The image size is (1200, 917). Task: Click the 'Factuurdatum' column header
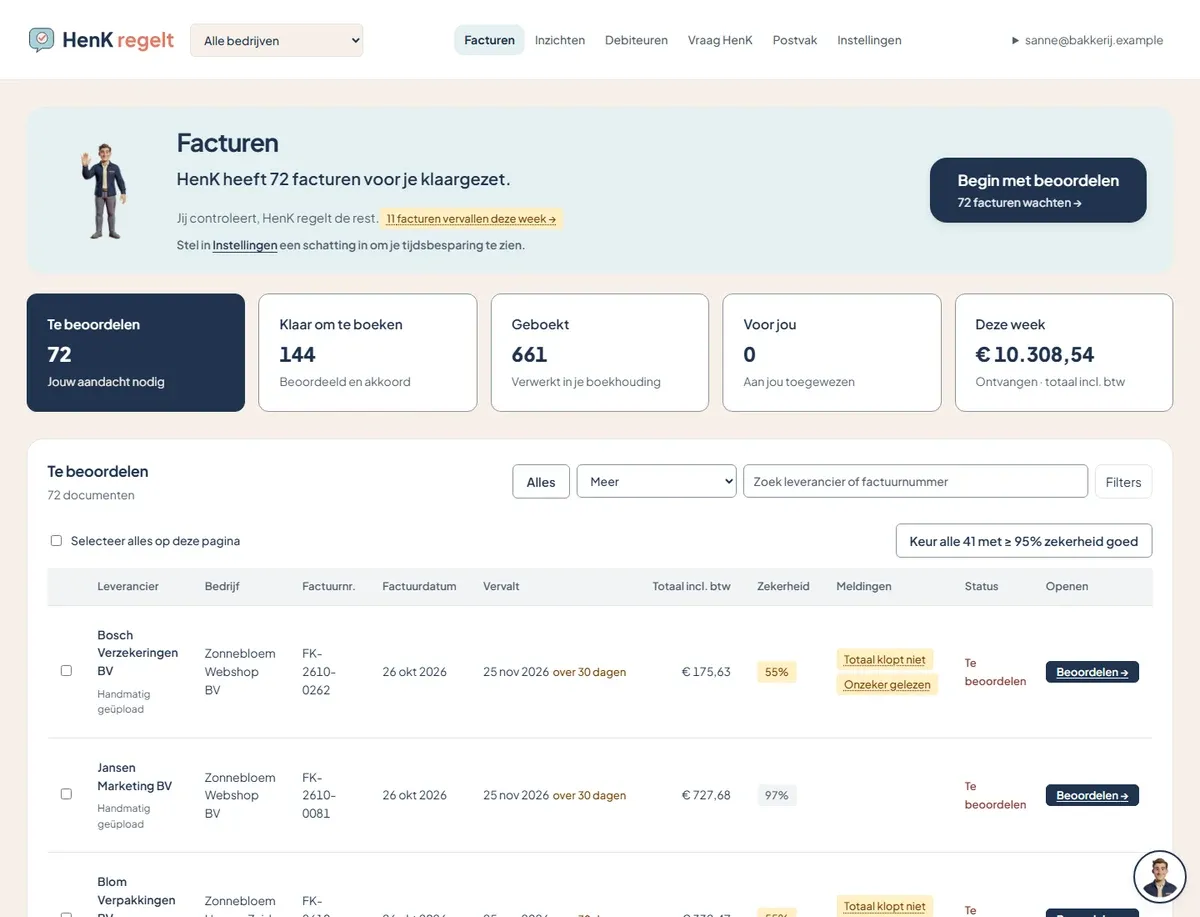point(419,586)
